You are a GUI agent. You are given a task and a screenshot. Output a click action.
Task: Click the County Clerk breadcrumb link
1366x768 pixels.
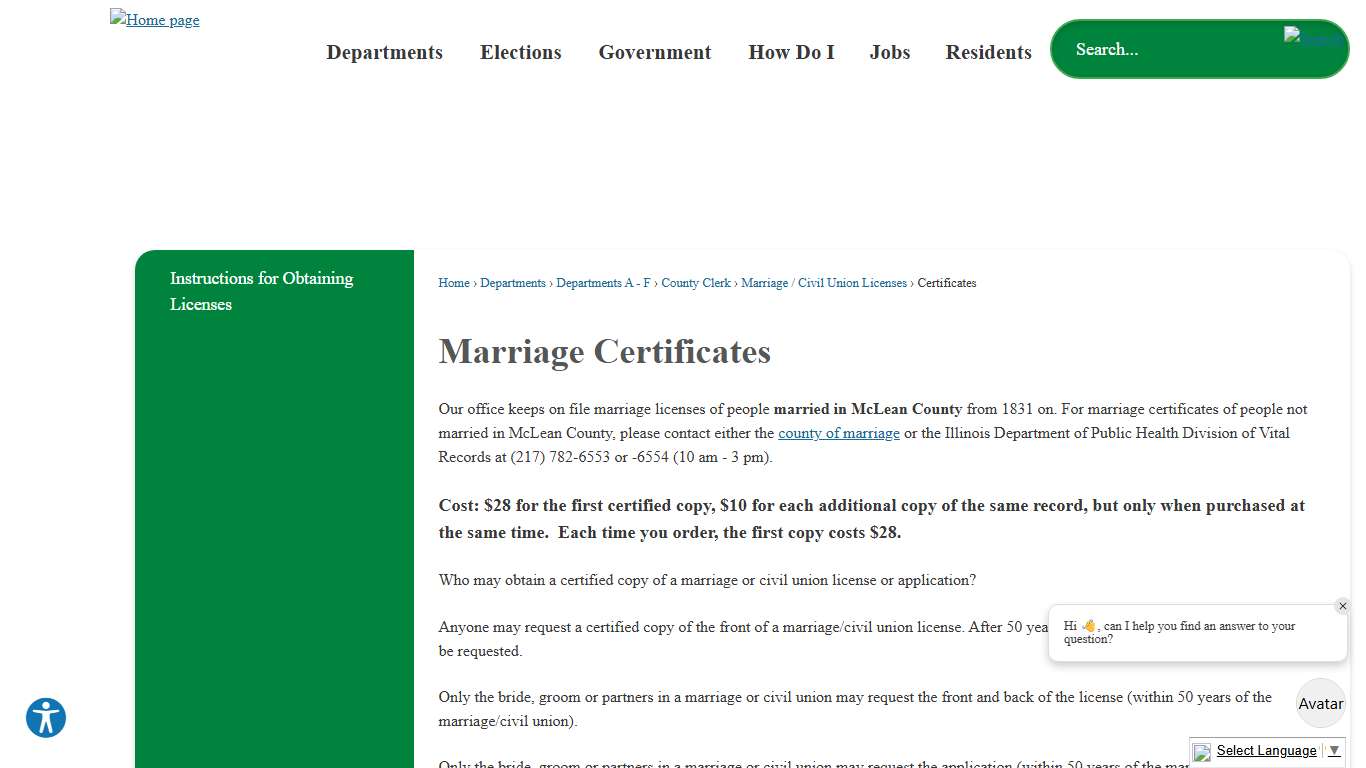click(x=696, y=283)
